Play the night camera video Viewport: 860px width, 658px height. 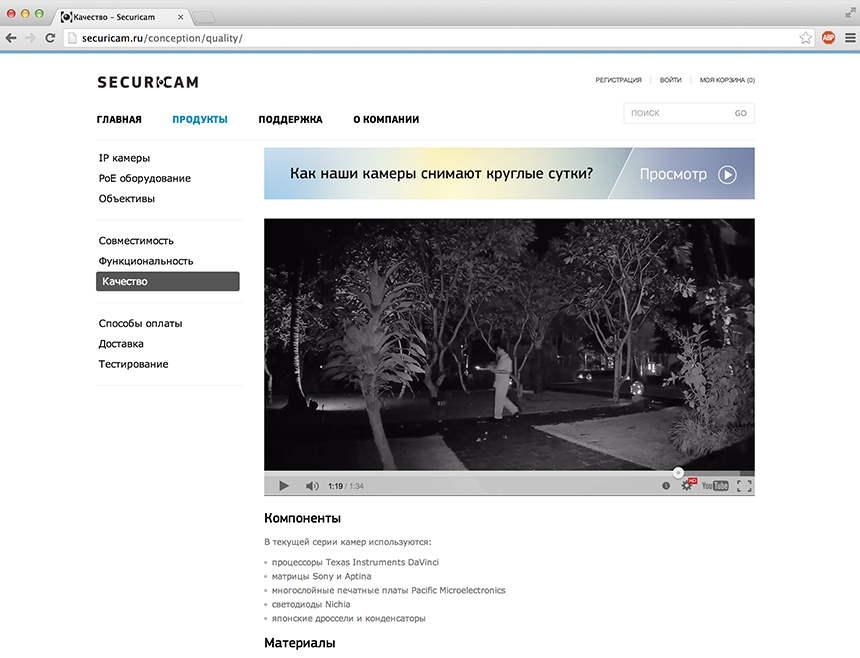pyautogui.click(x=283, y=486)
